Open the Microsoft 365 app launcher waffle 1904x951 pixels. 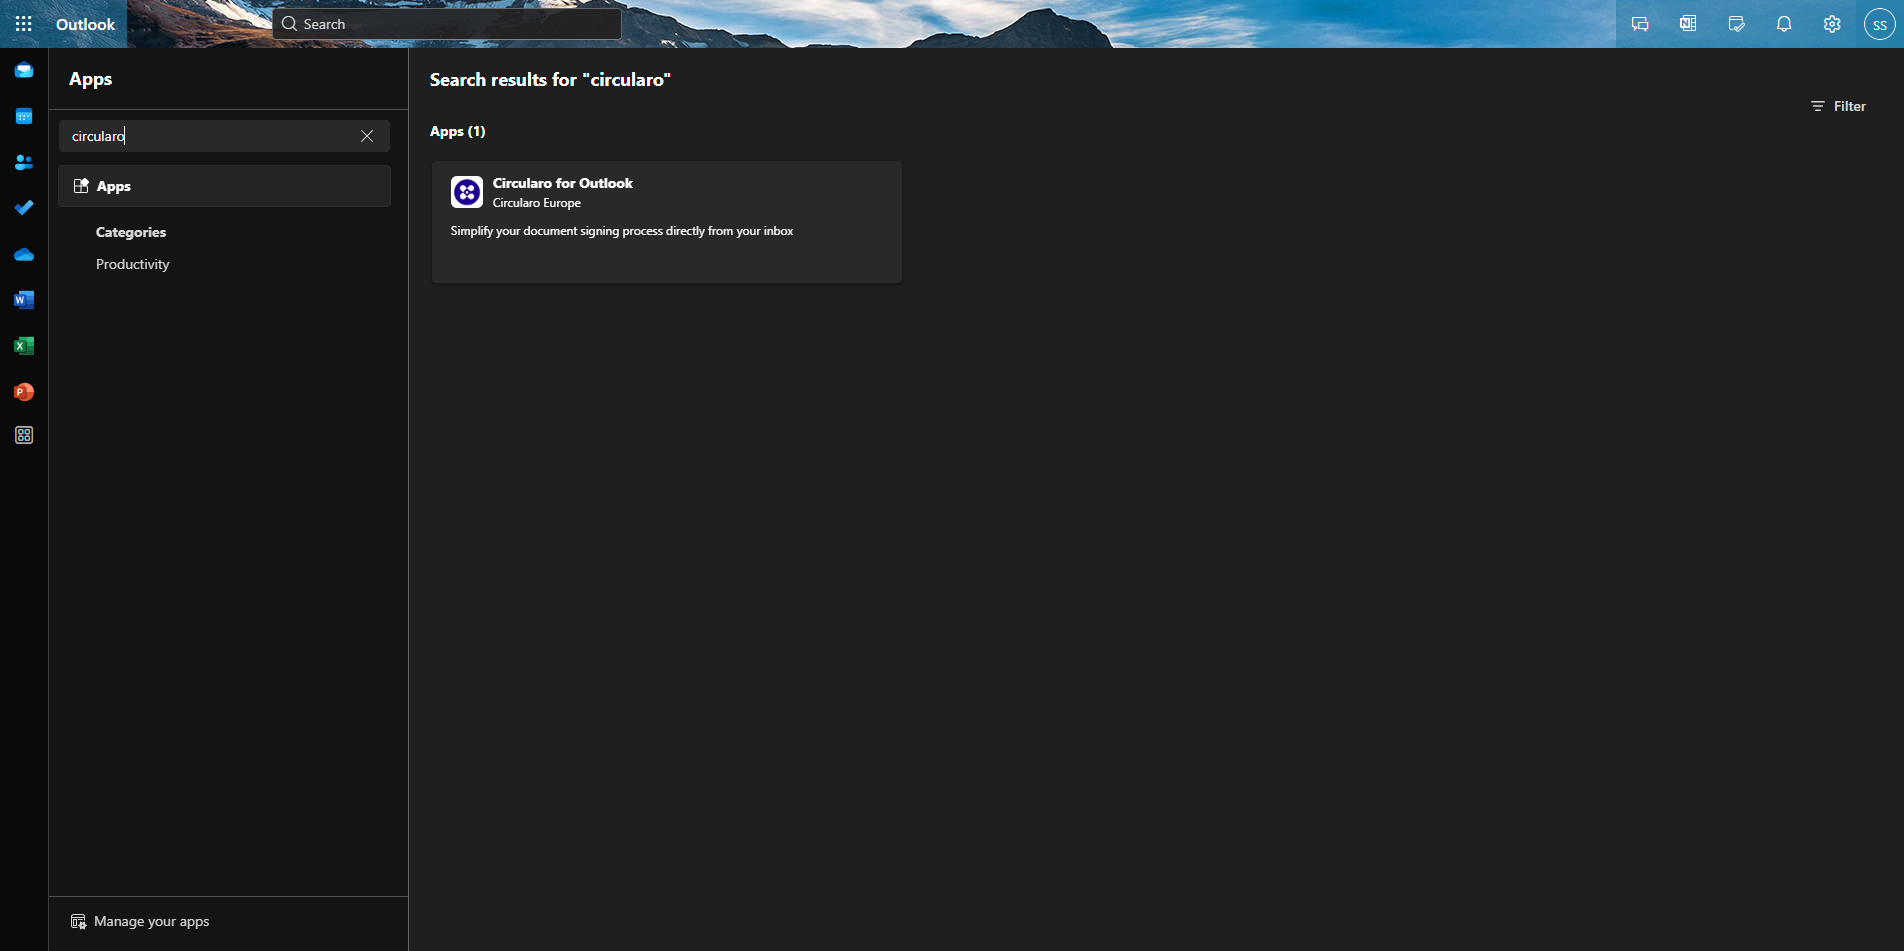click(x=23, y=23)
